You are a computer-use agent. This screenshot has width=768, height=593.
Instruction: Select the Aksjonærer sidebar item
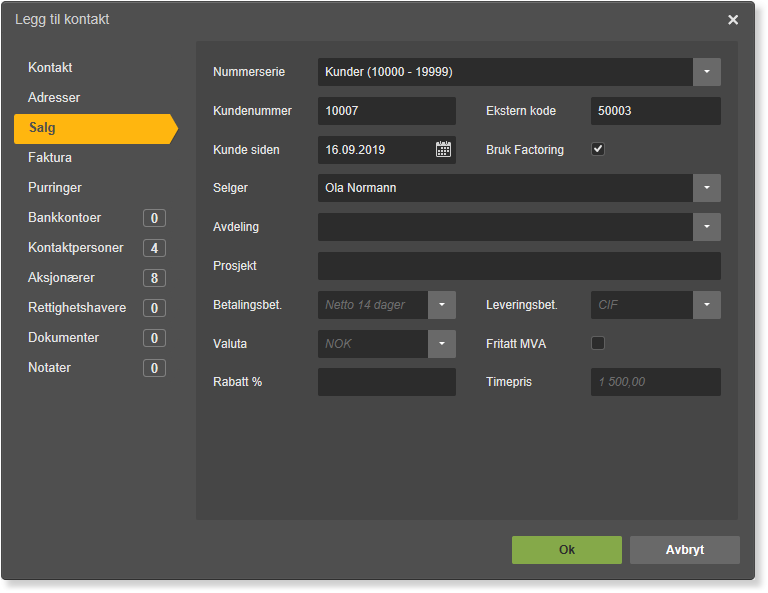coord(61,278)
